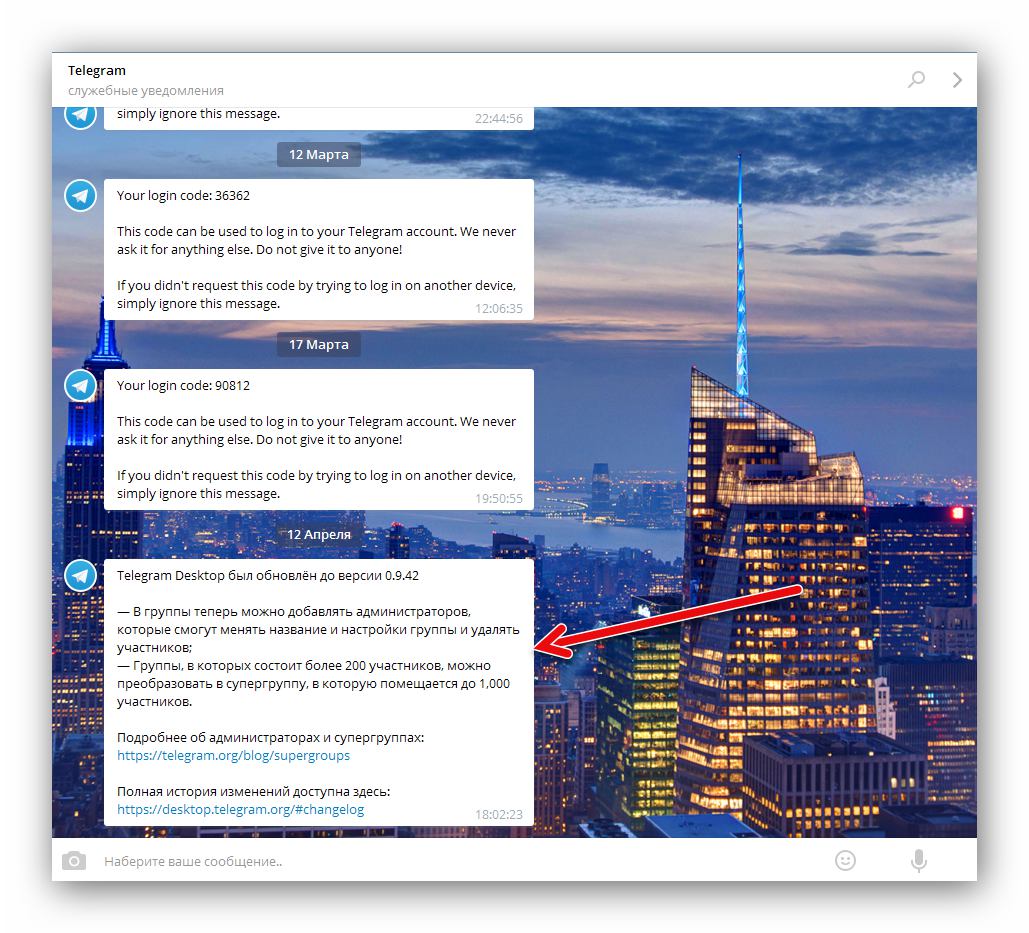Viewport: 1029px width, 933px height.
Task: Click Telegram avatar beside login code 90812
Action: [80, 385]
